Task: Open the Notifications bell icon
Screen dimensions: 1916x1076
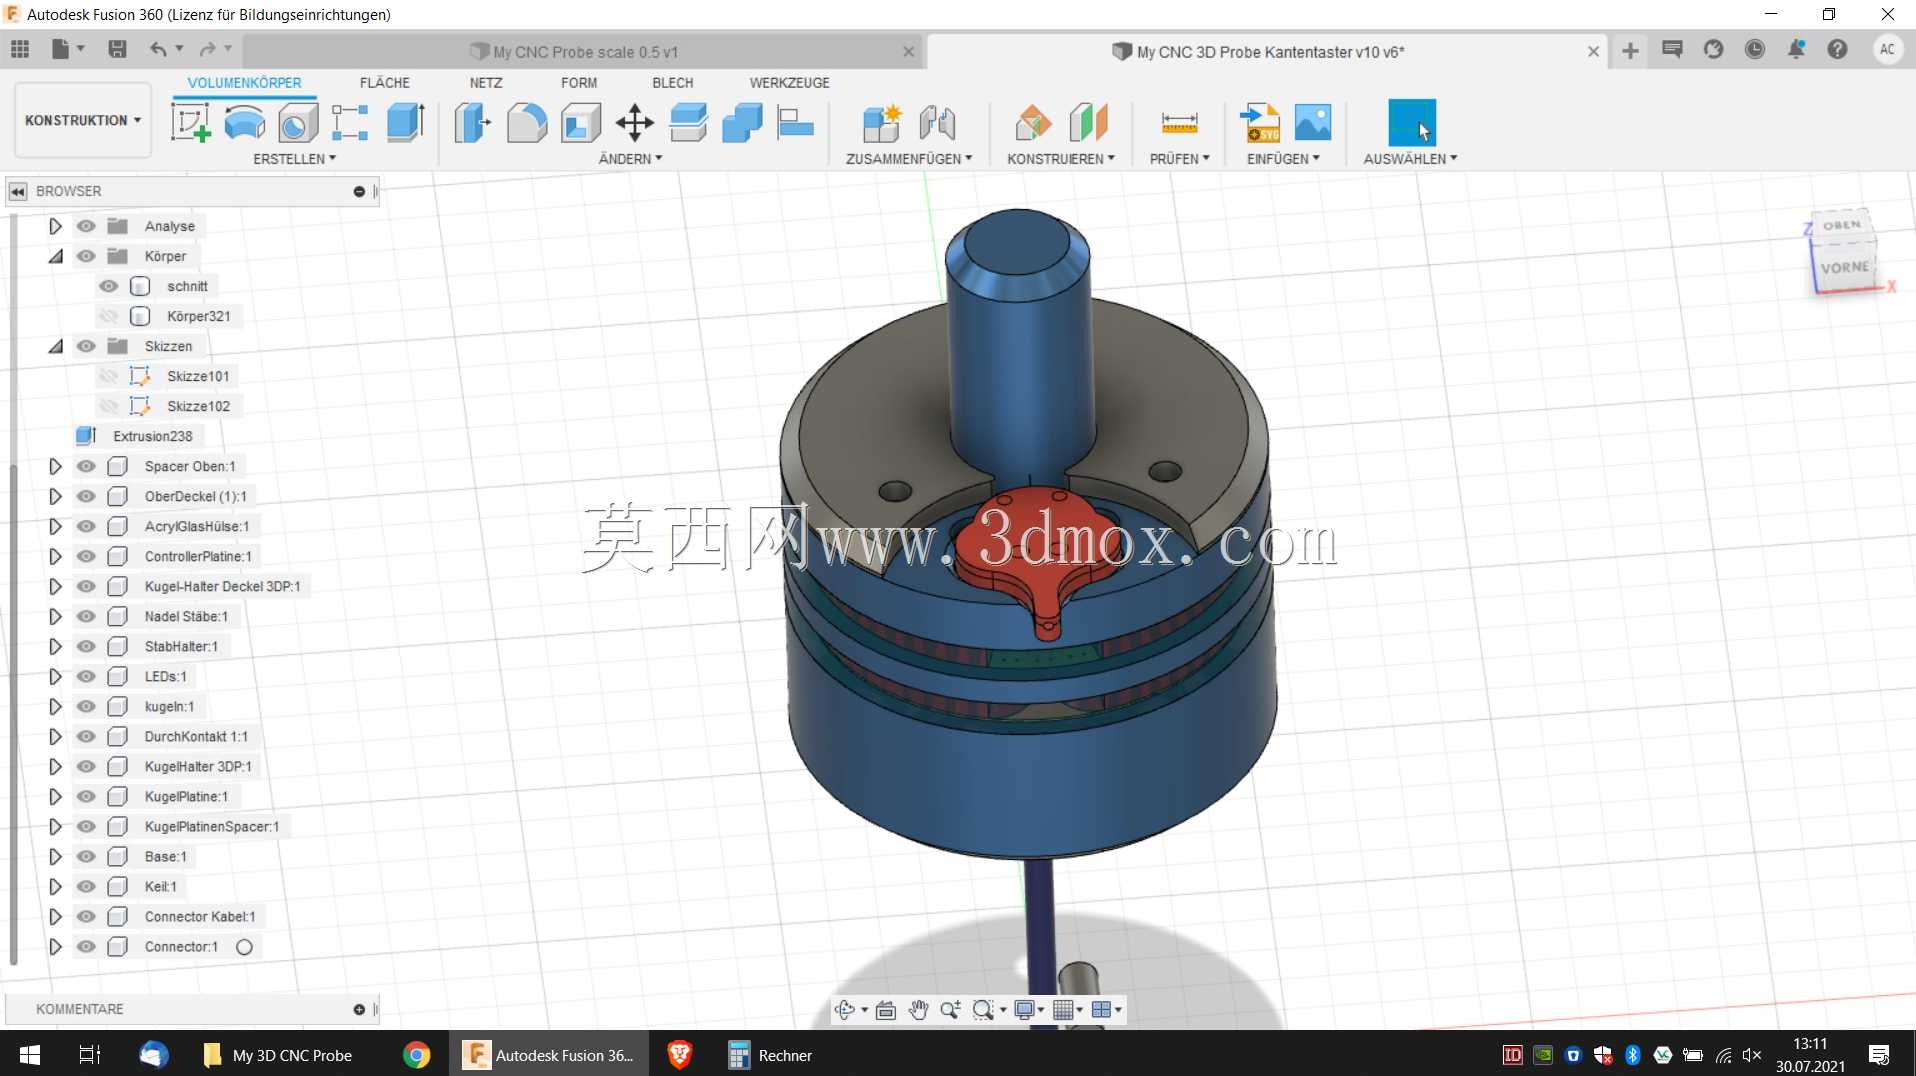Action: 1796,49
